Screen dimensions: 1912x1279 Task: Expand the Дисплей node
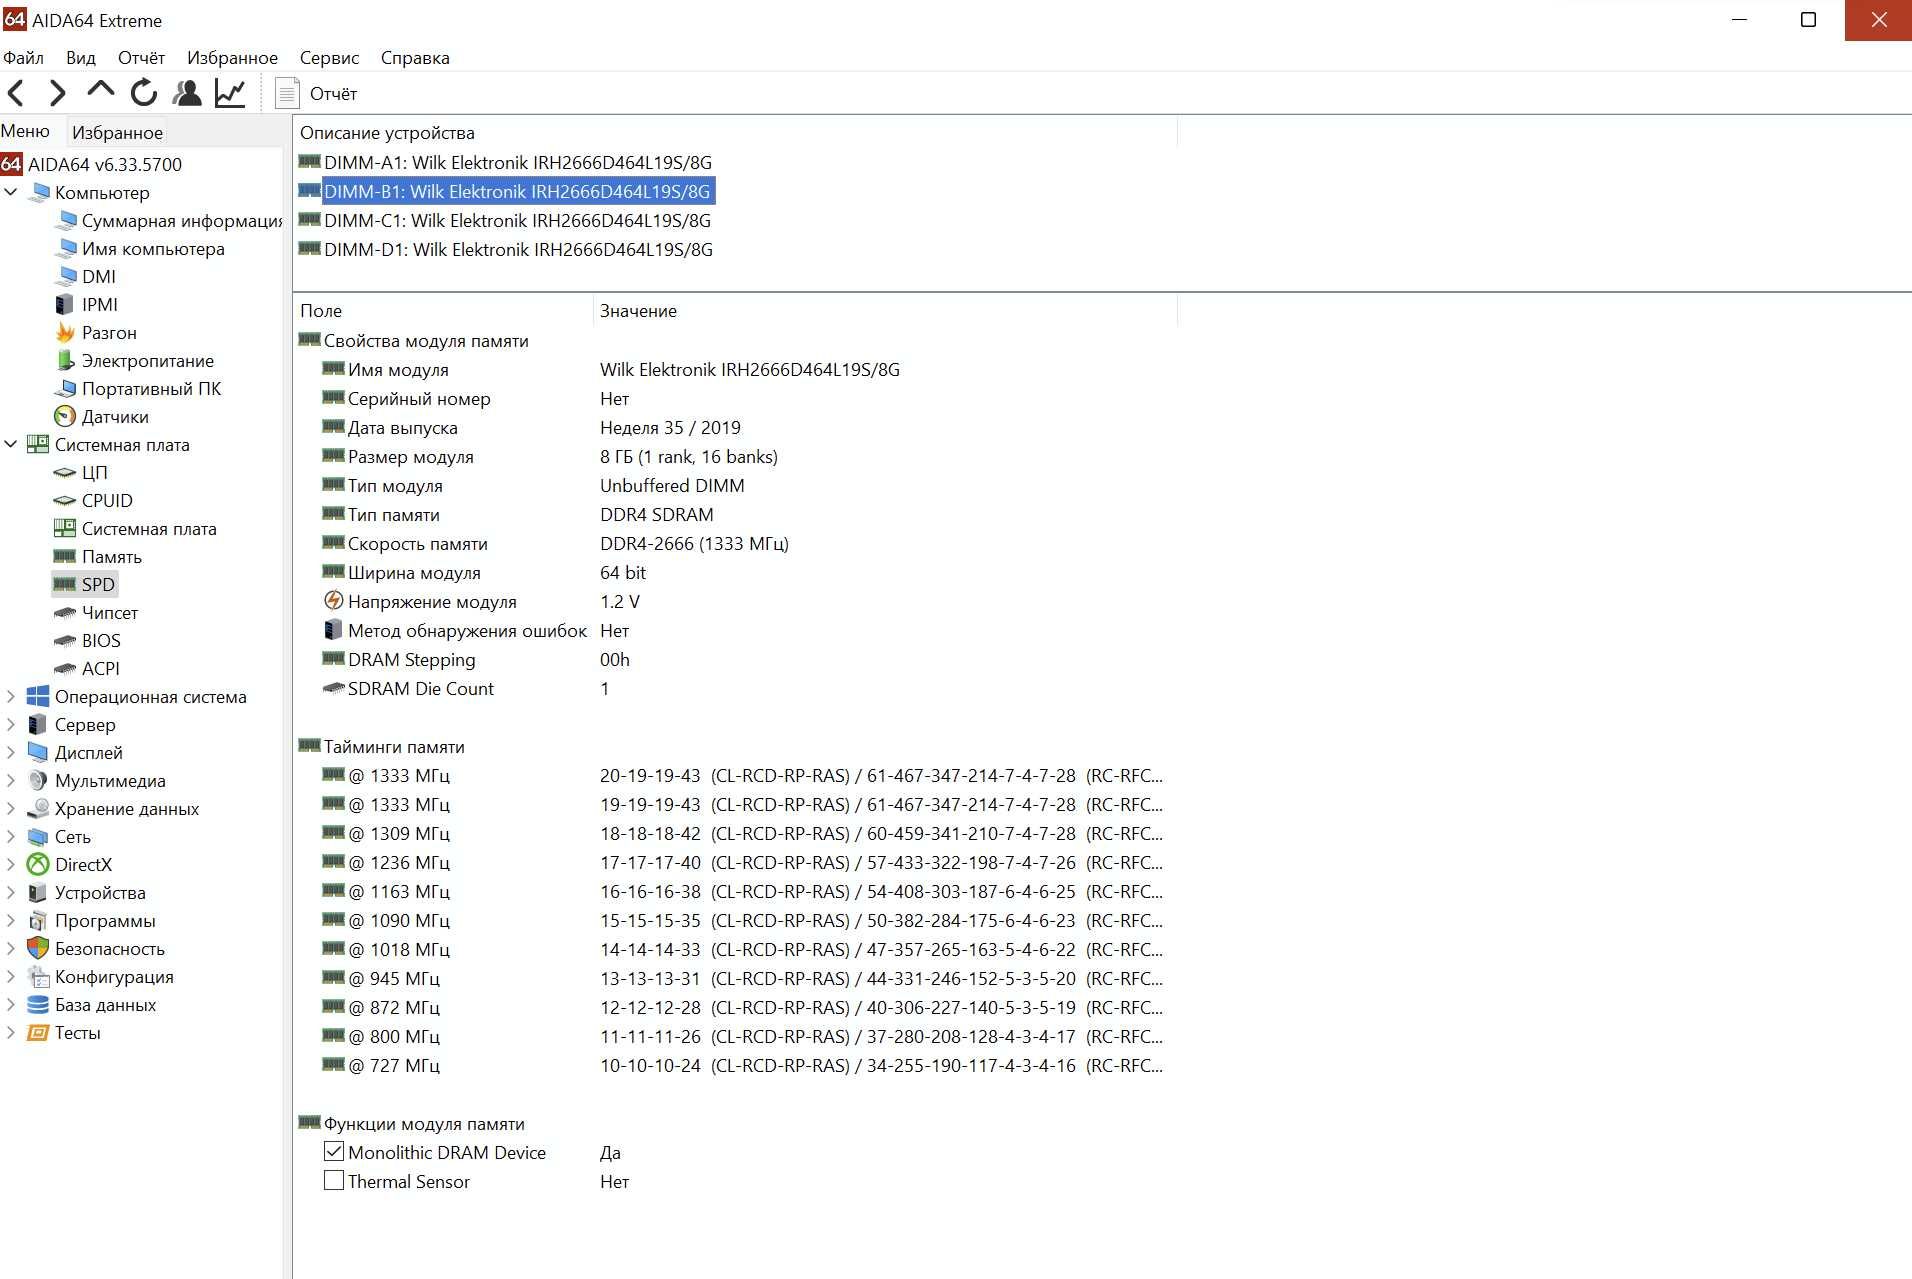coord(11,752)
